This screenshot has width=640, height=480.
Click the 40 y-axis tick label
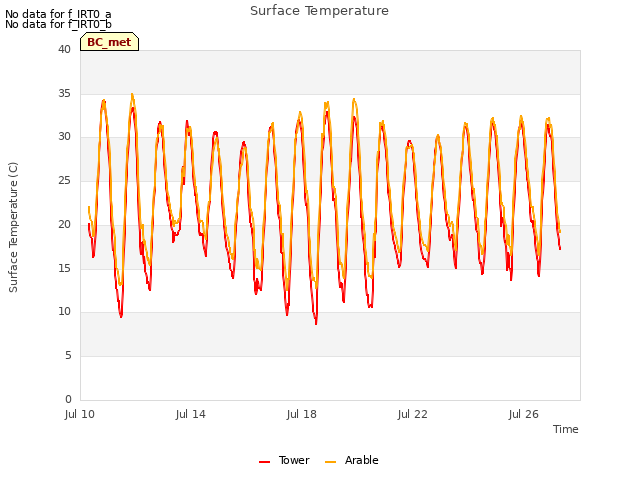64,49
